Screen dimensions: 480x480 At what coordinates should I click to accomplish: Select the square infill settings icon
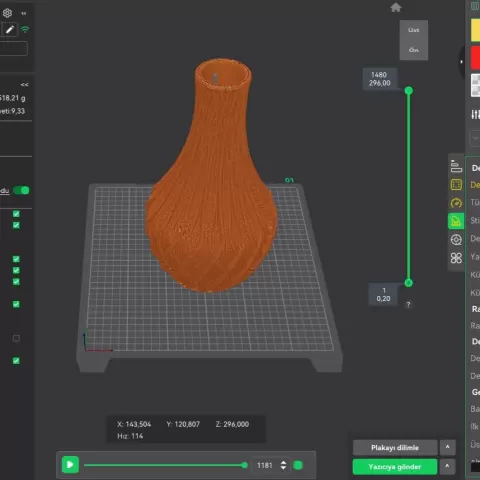click(456, 185)
